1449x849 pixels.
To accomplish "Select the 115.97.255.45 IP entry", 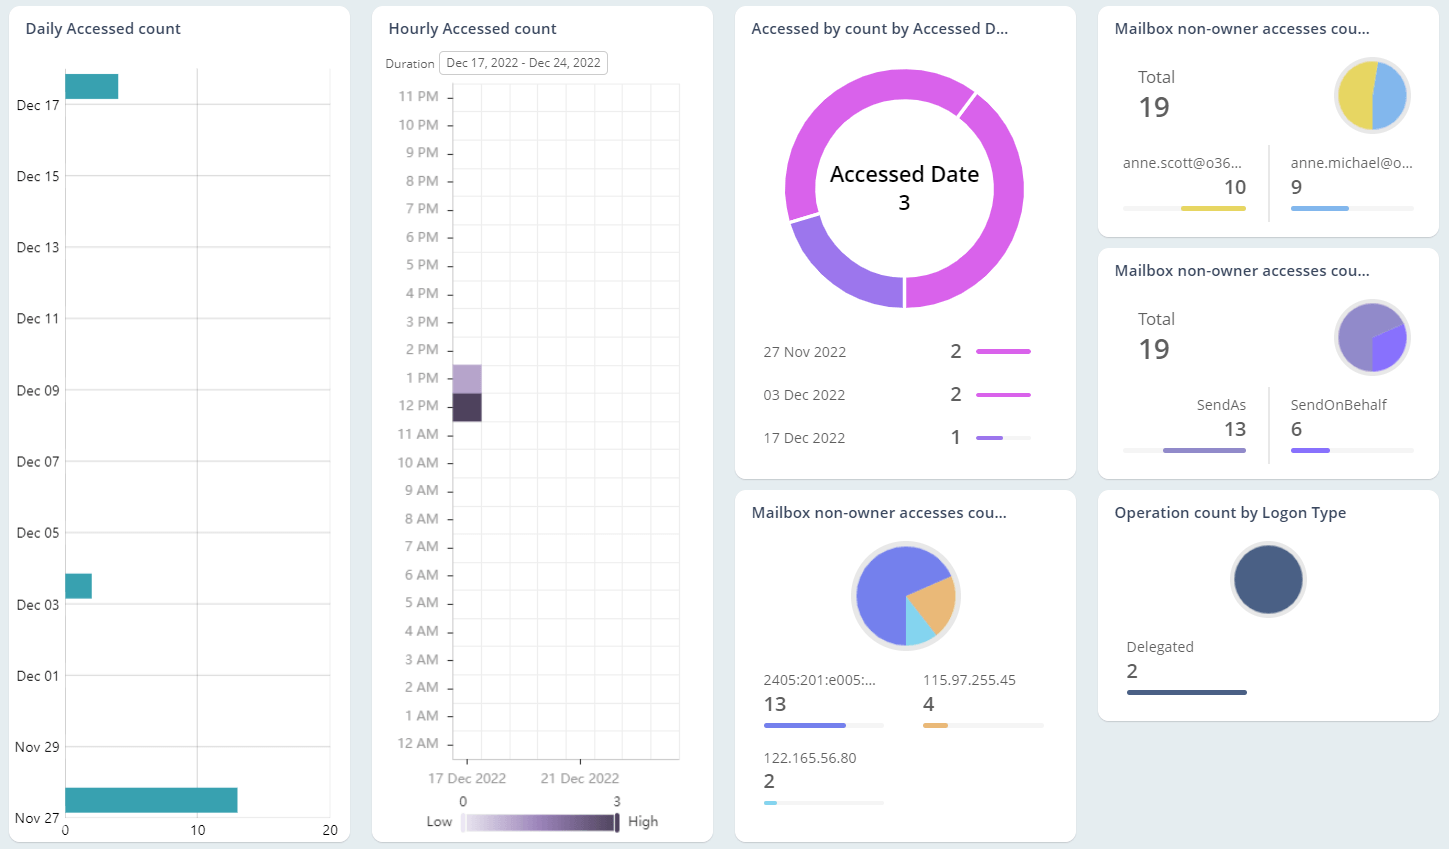I will coord(969,693).
